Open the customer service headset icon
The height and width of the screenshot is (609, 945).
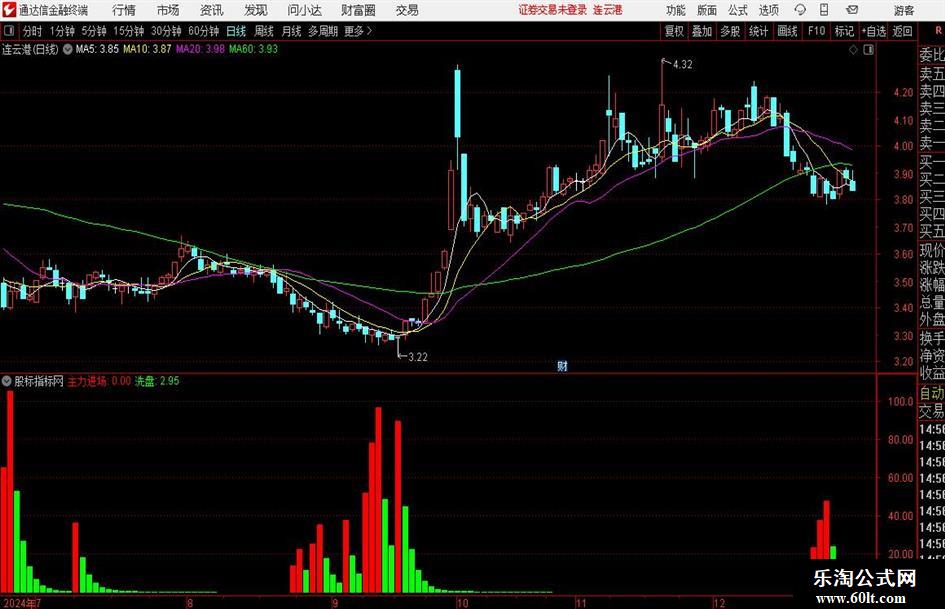[800, 10]
